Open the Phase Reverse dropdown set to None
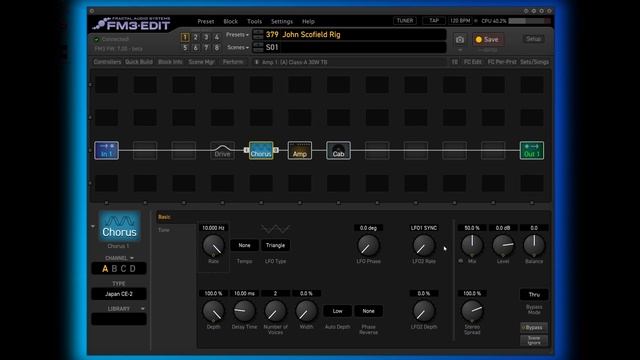The width and height of the screenshot is (640, 360). click(x=368, y=311)
